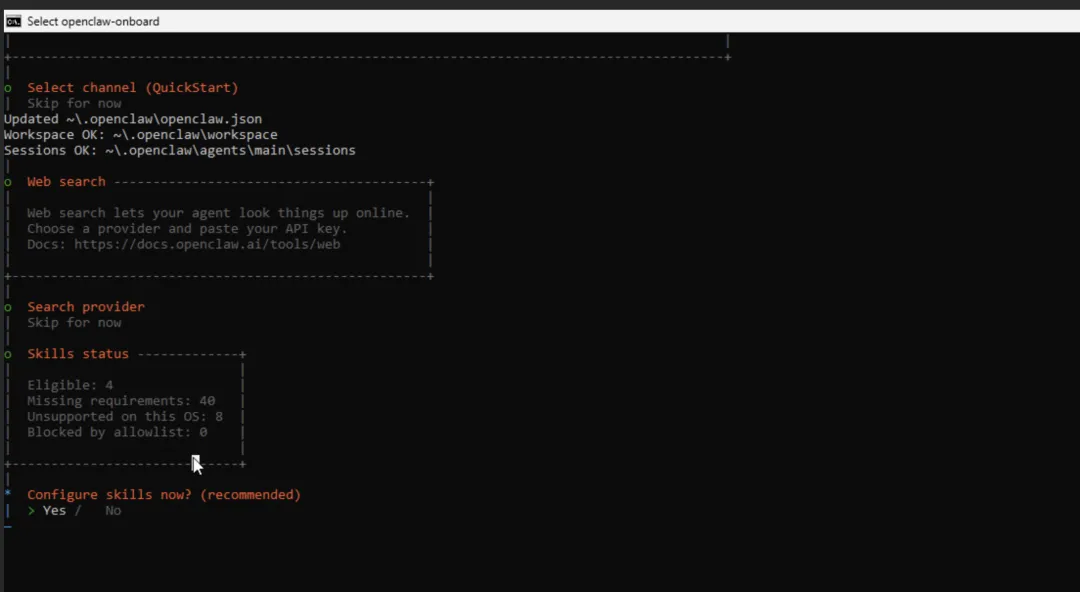Click the 'Workspace OK' line
Viewport: 1080px width, 592px height.
[141, 134]
